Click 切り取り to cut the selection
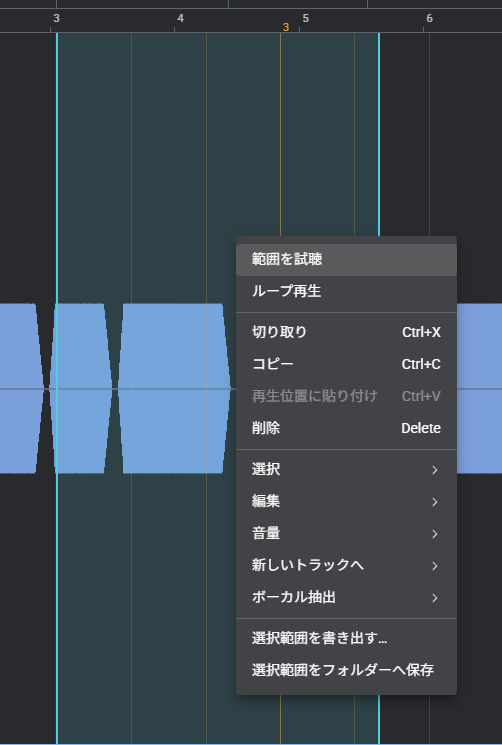Screen dimensions: 502x745 346,332
